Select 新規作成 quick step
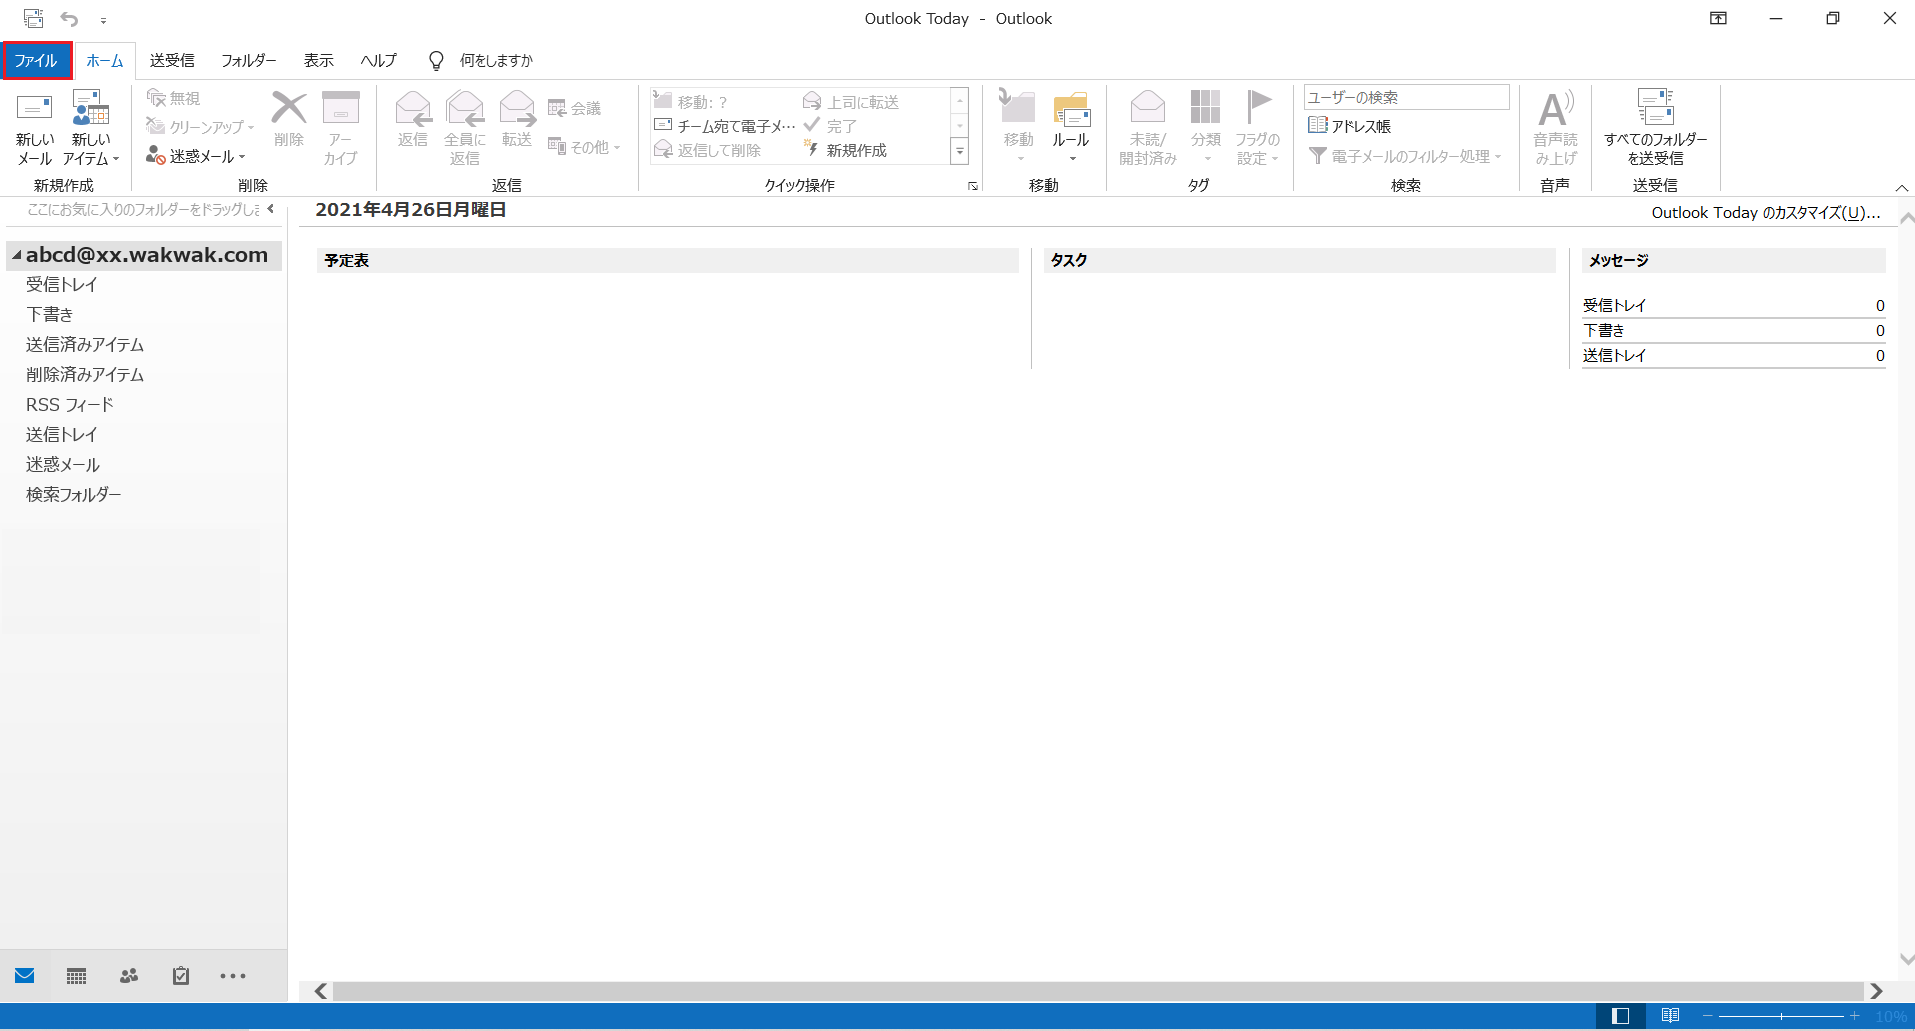Viewport: 1915px width, 1031px height. (846, 150)
